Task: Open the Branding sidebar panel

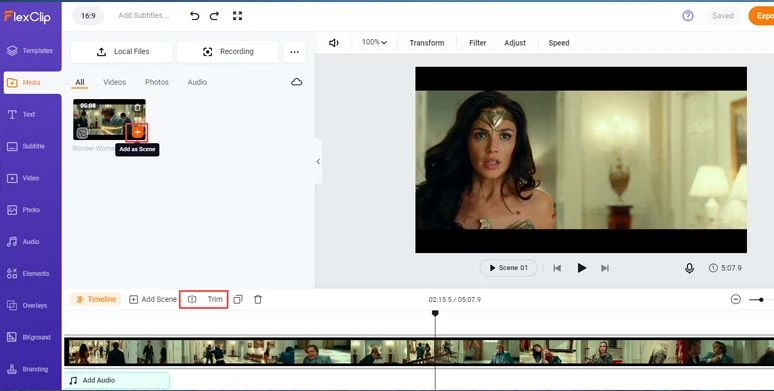Action: tap(28, 369)
